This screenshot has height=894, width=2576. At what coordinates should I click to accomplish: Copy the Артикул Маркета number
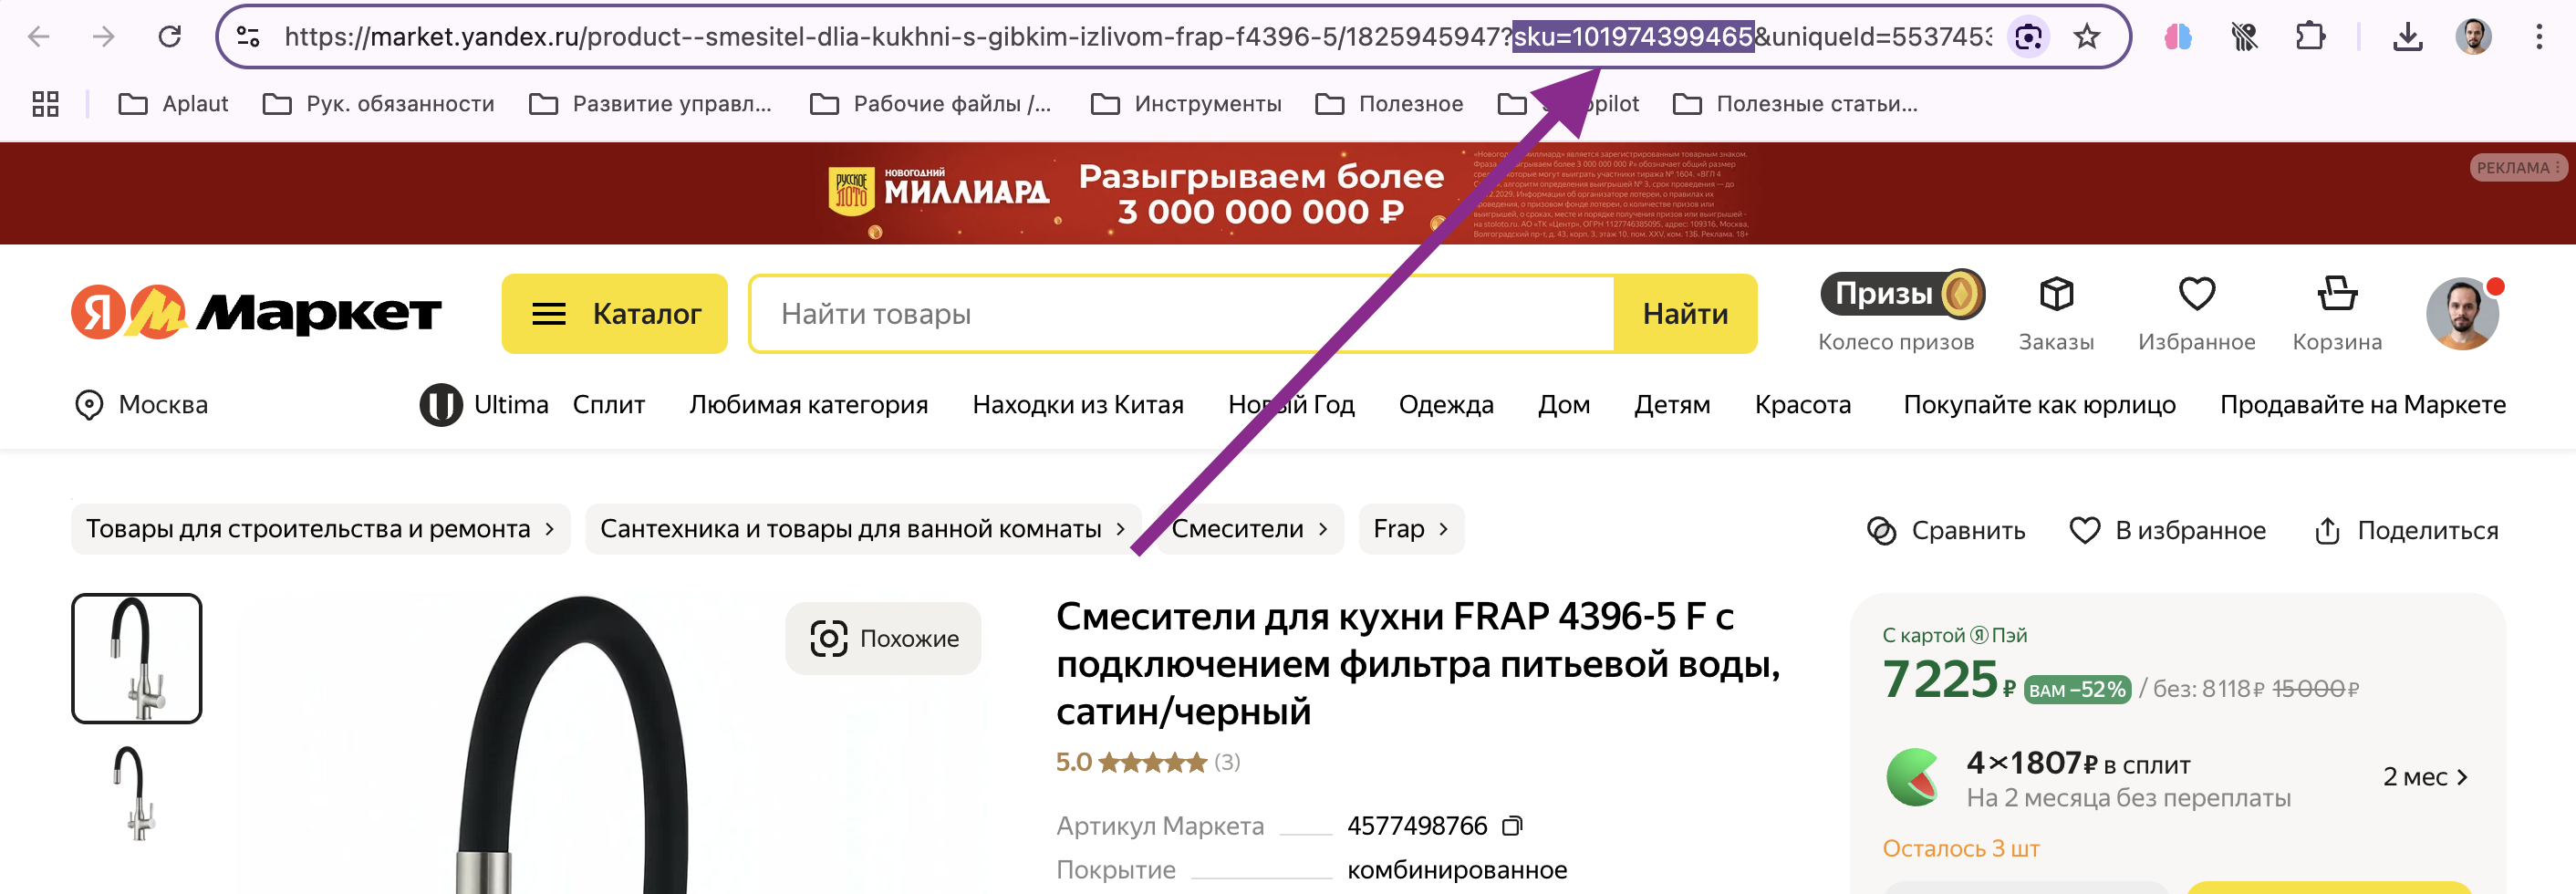(x=1513, y=826)
